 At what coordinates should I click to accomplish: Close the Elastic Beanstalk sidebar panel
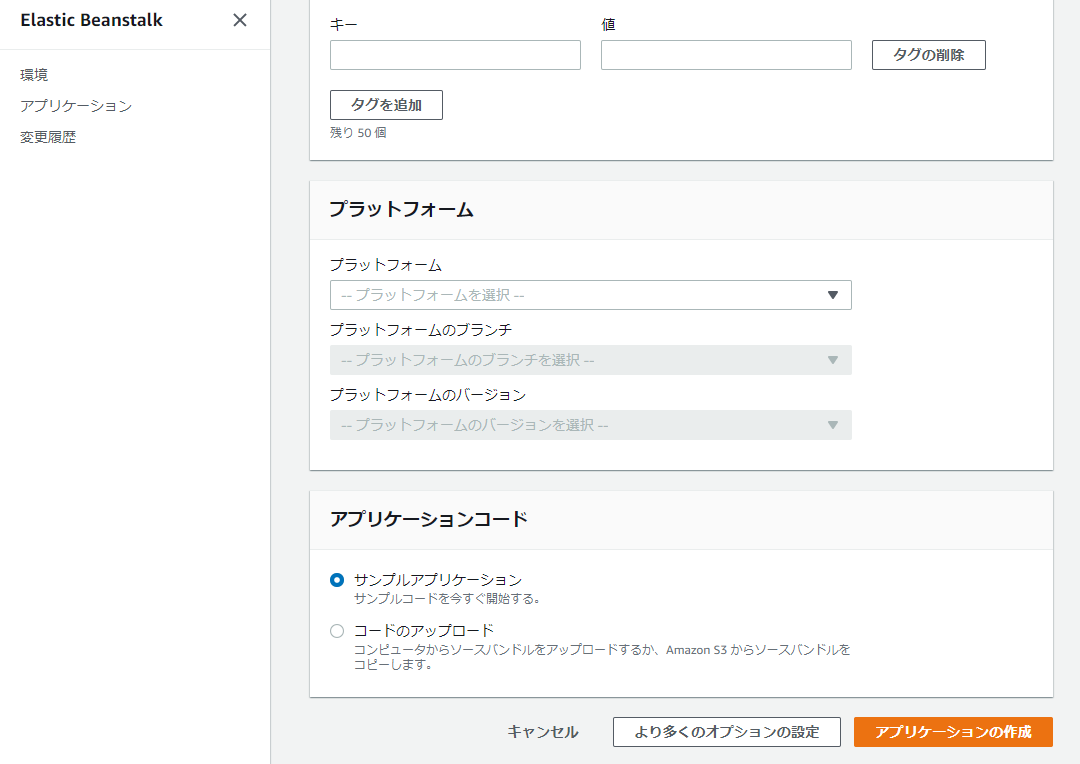pos(240,20)
